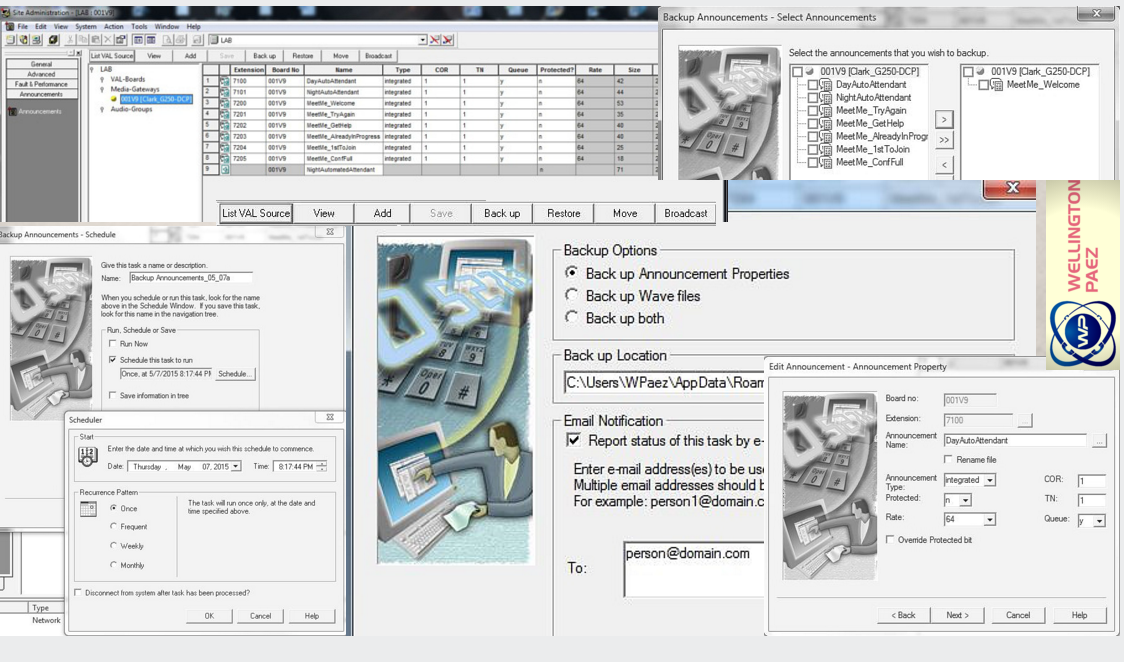Image resolution: width=1124 pixels, height=662 pixels.
Task: Click the enlarged Restore button
Action: 563,214
